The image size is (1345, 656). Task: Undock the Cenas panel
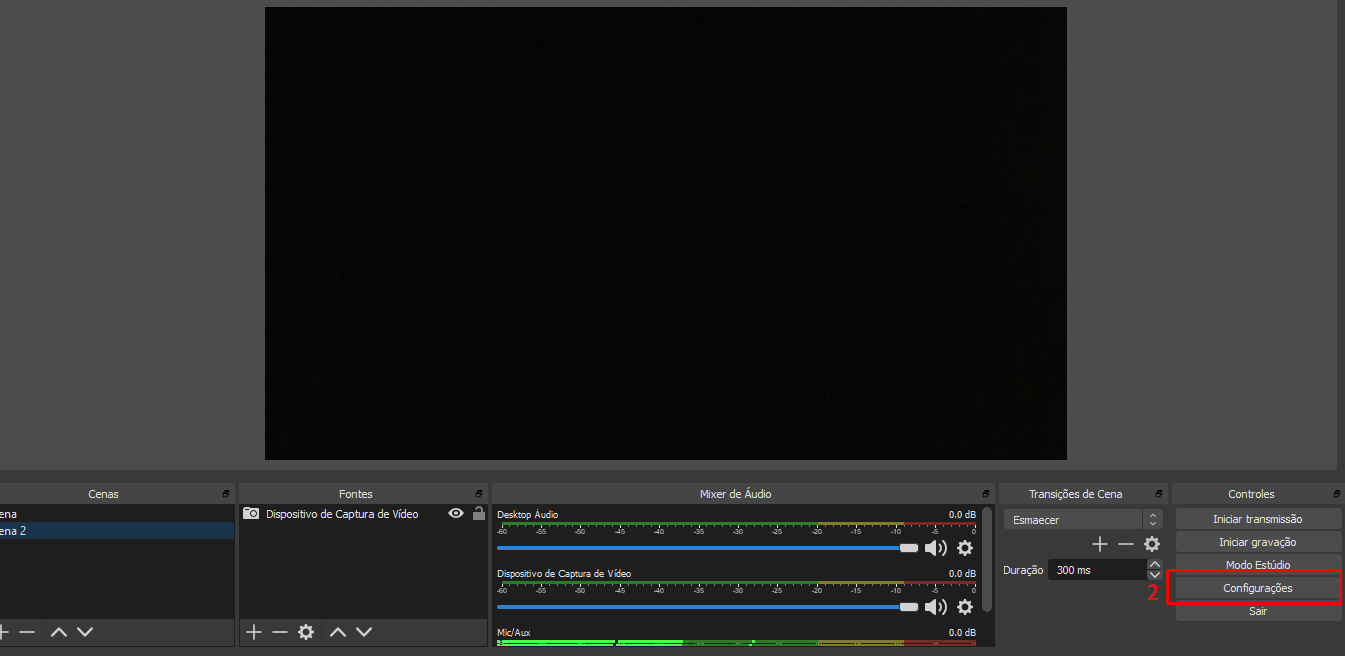click(226, 494)
